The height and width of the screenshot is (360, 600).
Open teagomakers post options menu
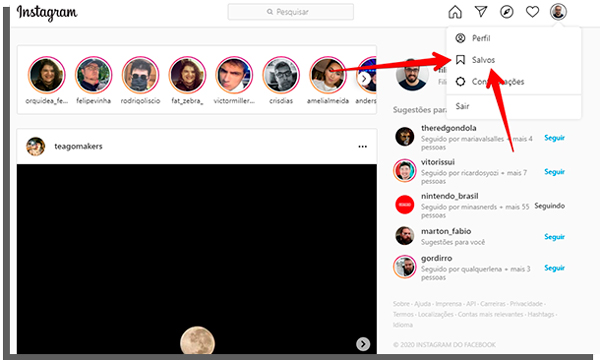(x=362, y=147)
